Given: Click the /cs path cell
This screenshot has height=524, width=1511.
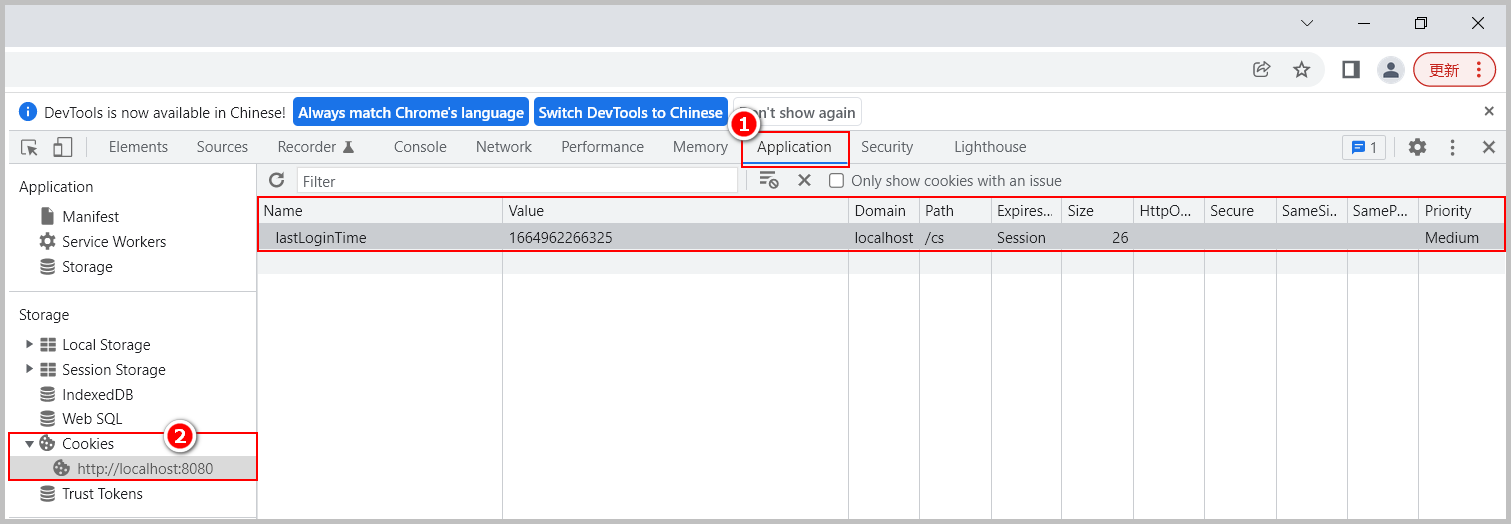Looking at the screenshot, I should (x=955, y=238).
